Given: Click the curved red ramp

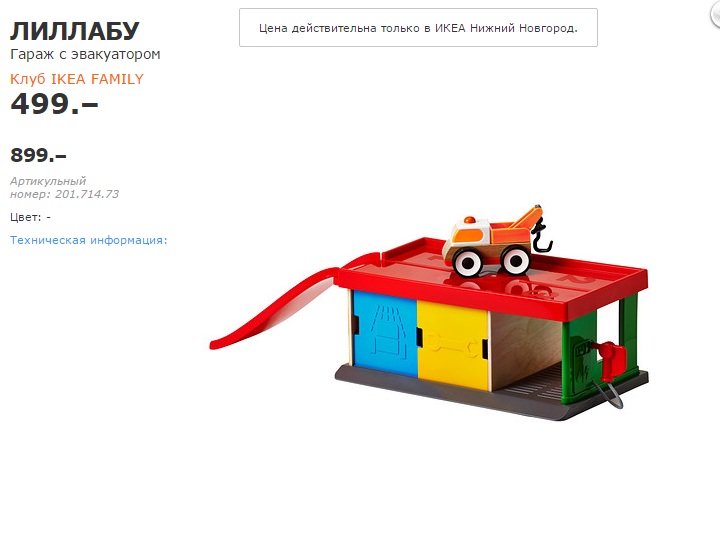Looking at the screenshot, I should point(276,305).
